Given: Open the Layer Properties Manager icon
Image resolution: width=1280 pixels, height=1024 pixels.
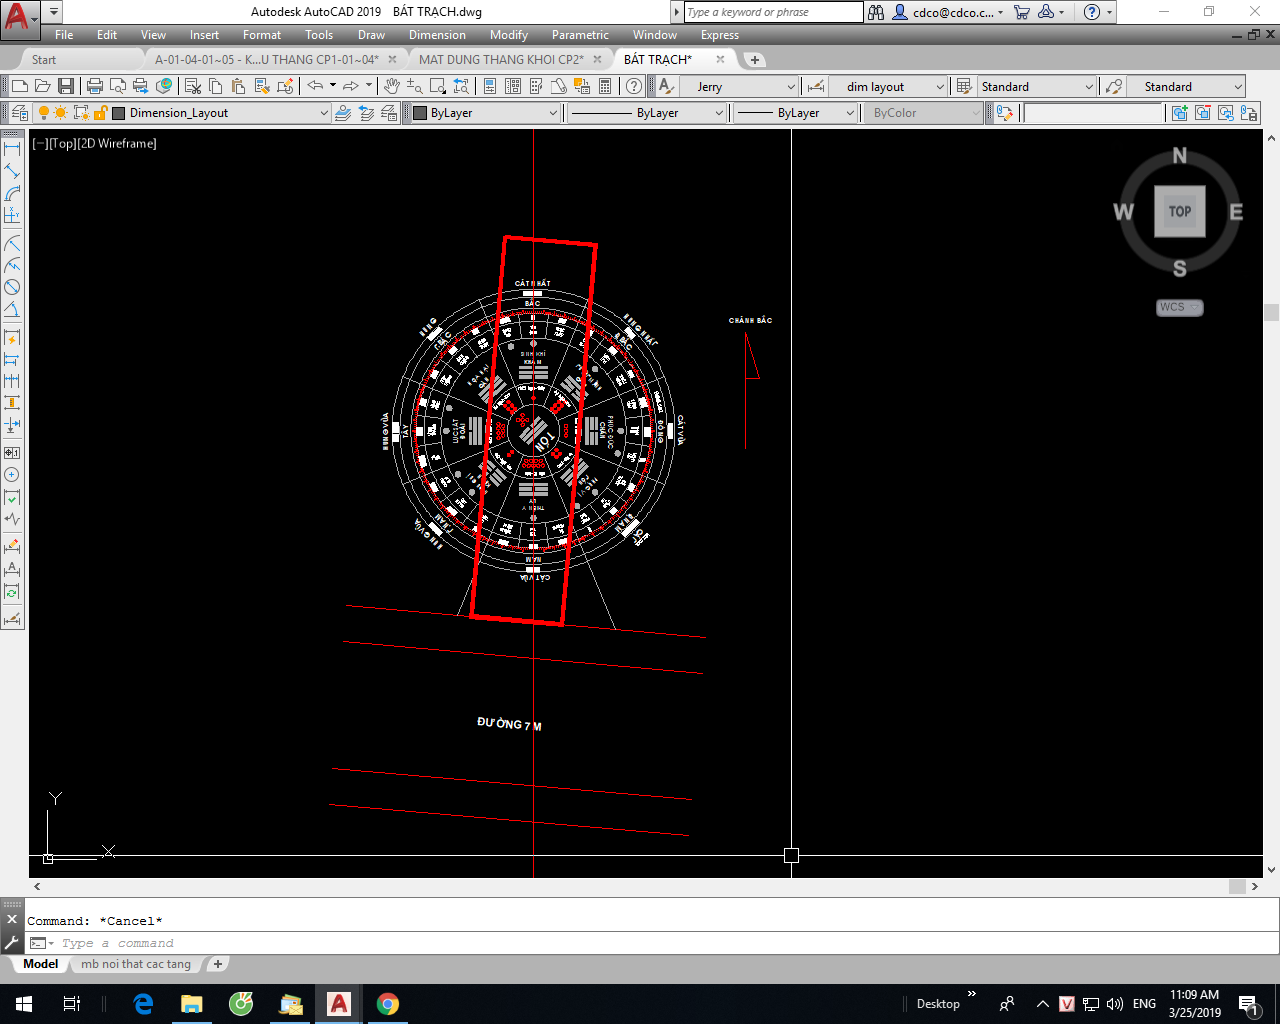Looking at the screenshot, I should click(x=19, y=113).
